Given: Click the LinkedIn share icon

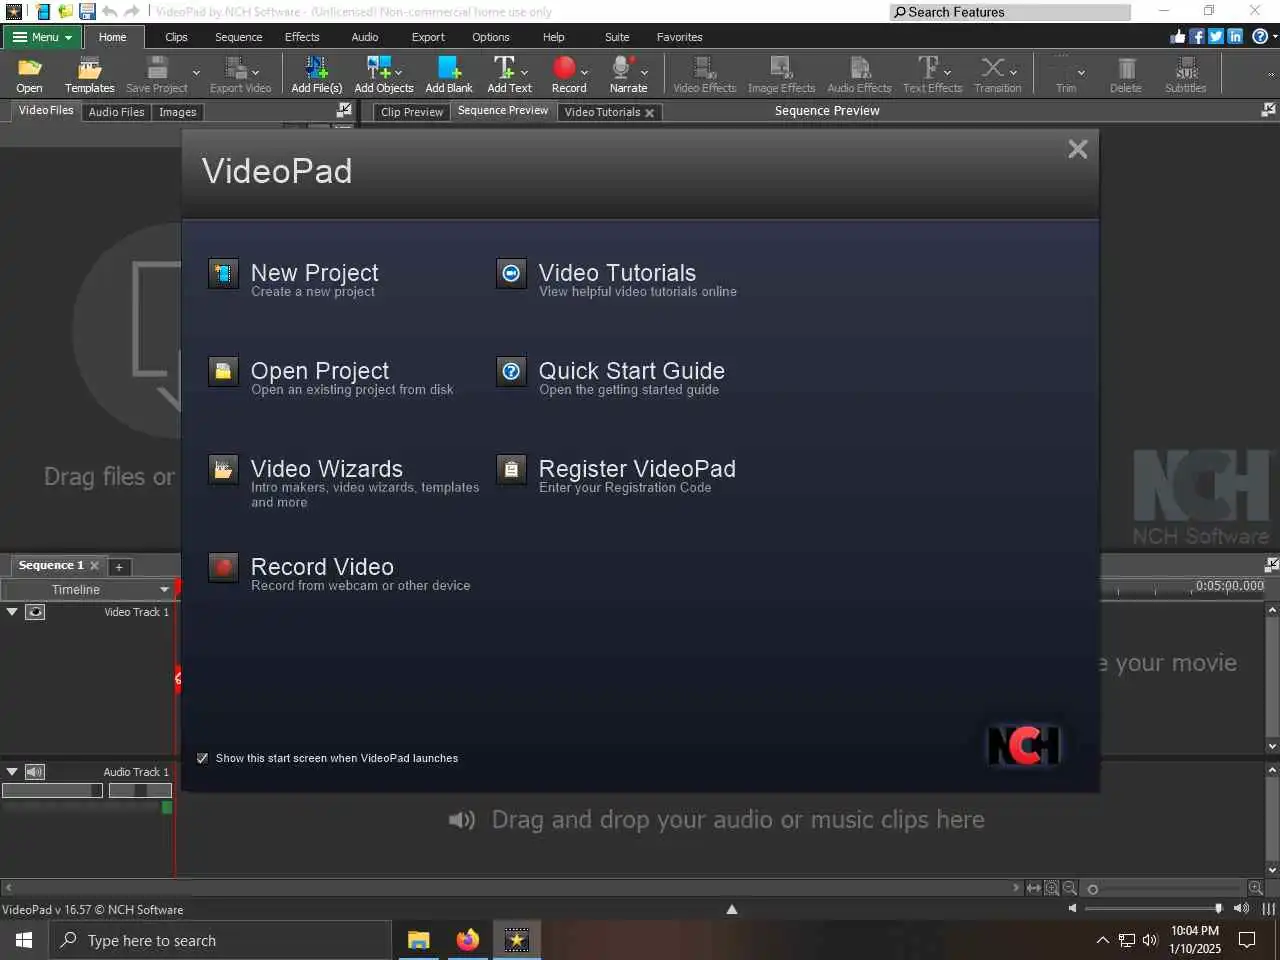Looking at the screenshot, I should 1235,36.
